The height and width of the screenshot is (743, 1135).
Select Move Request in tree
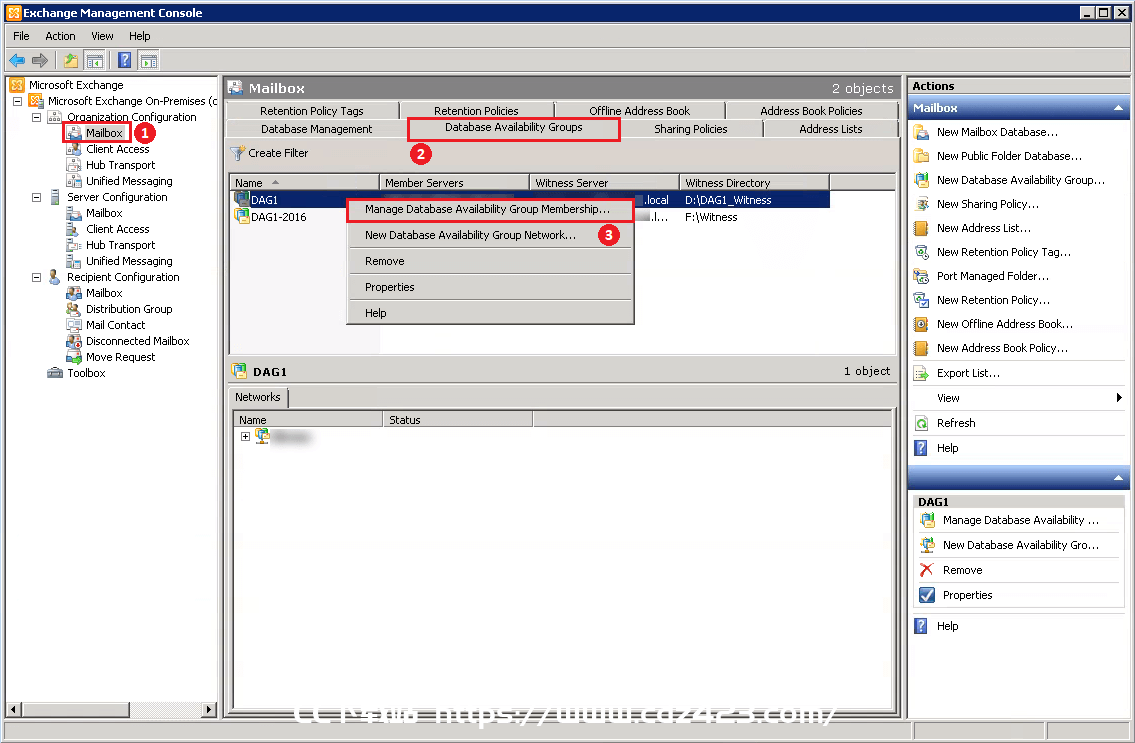120,357
